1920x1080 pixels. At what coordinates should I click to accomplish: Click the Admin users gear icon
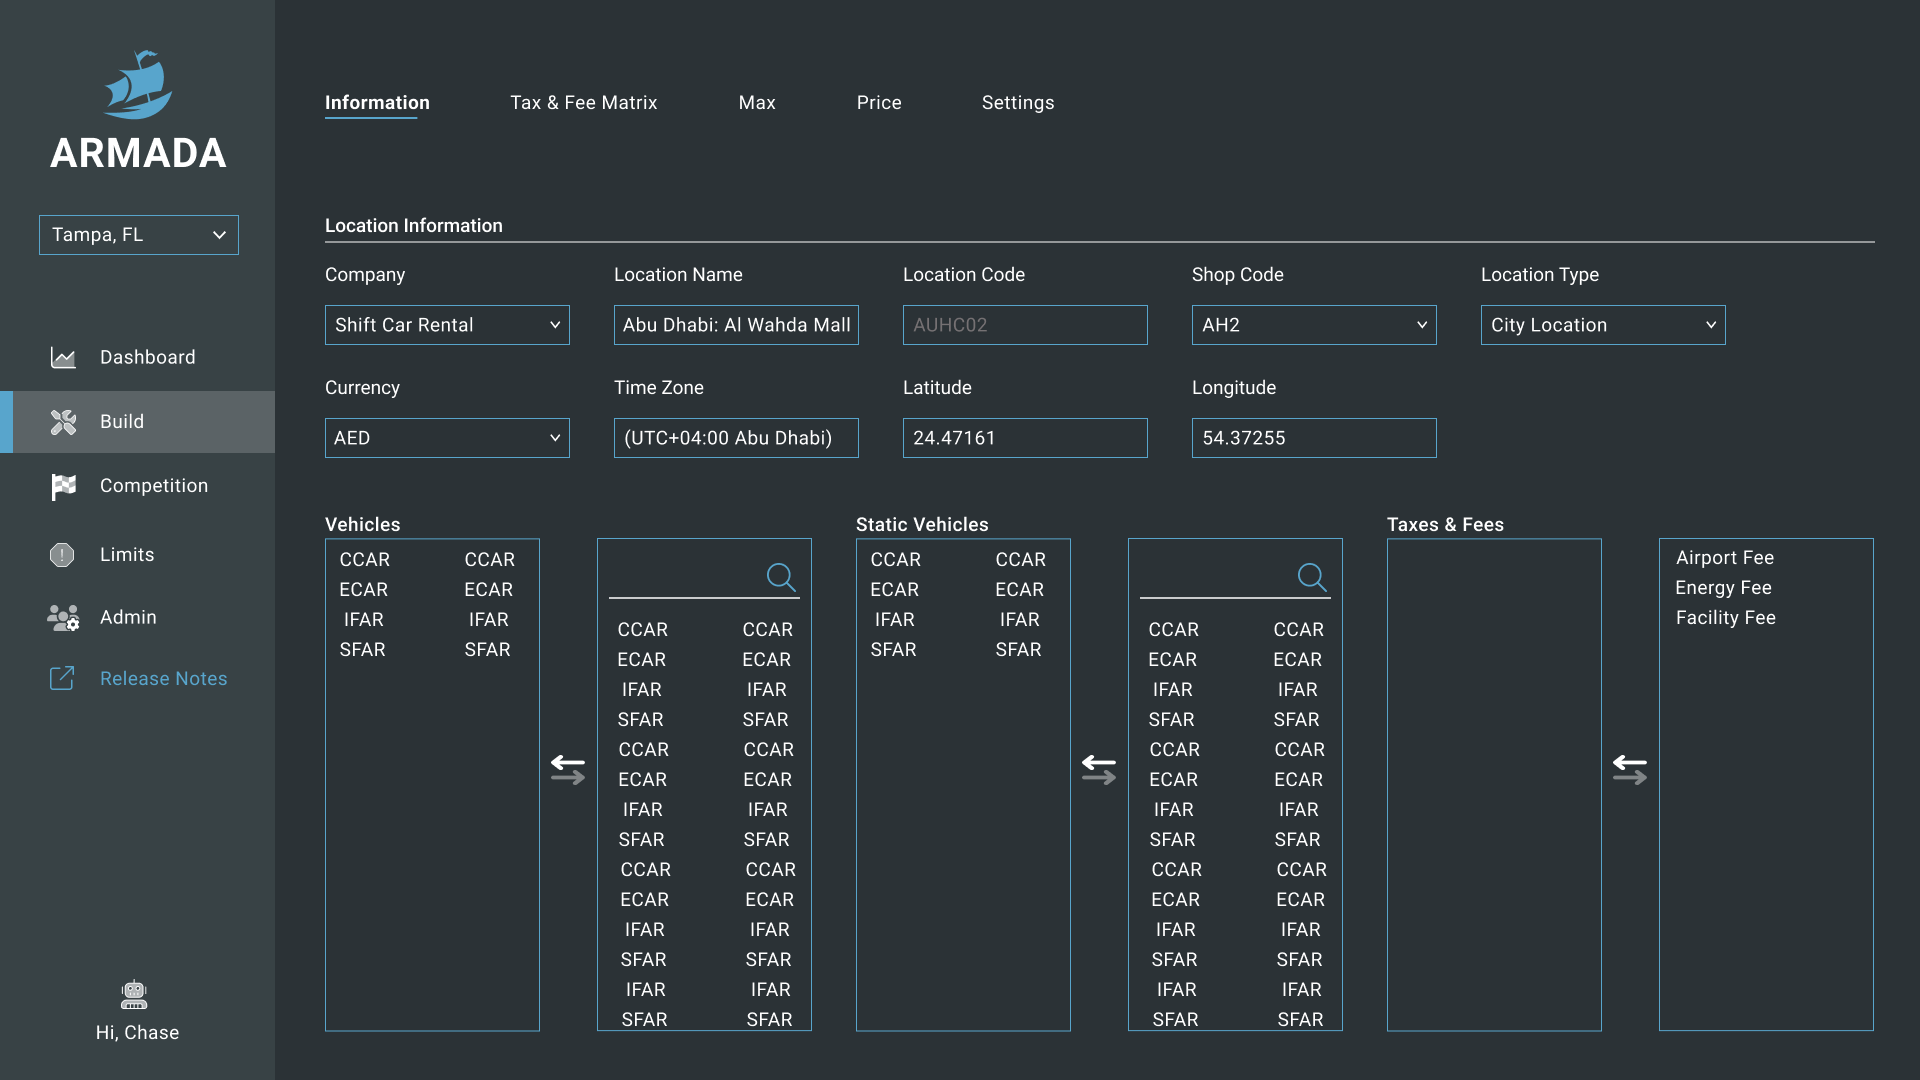coord(63,618)
